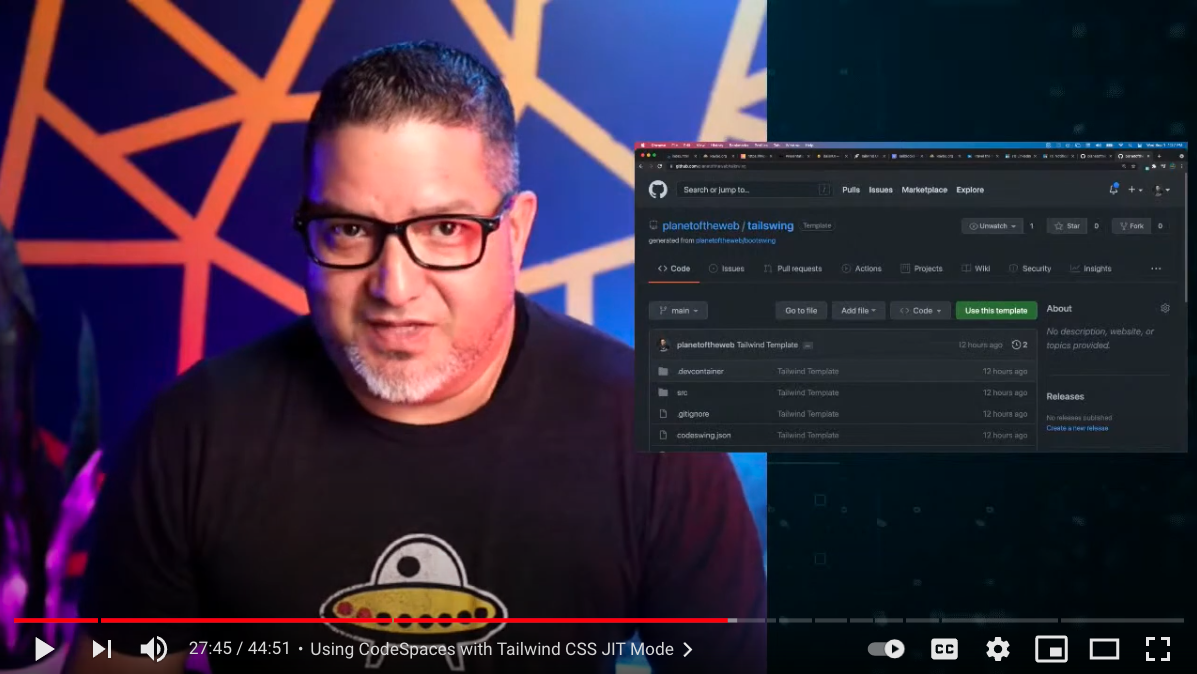Click the GitHub octocat logo

point(658,190)
